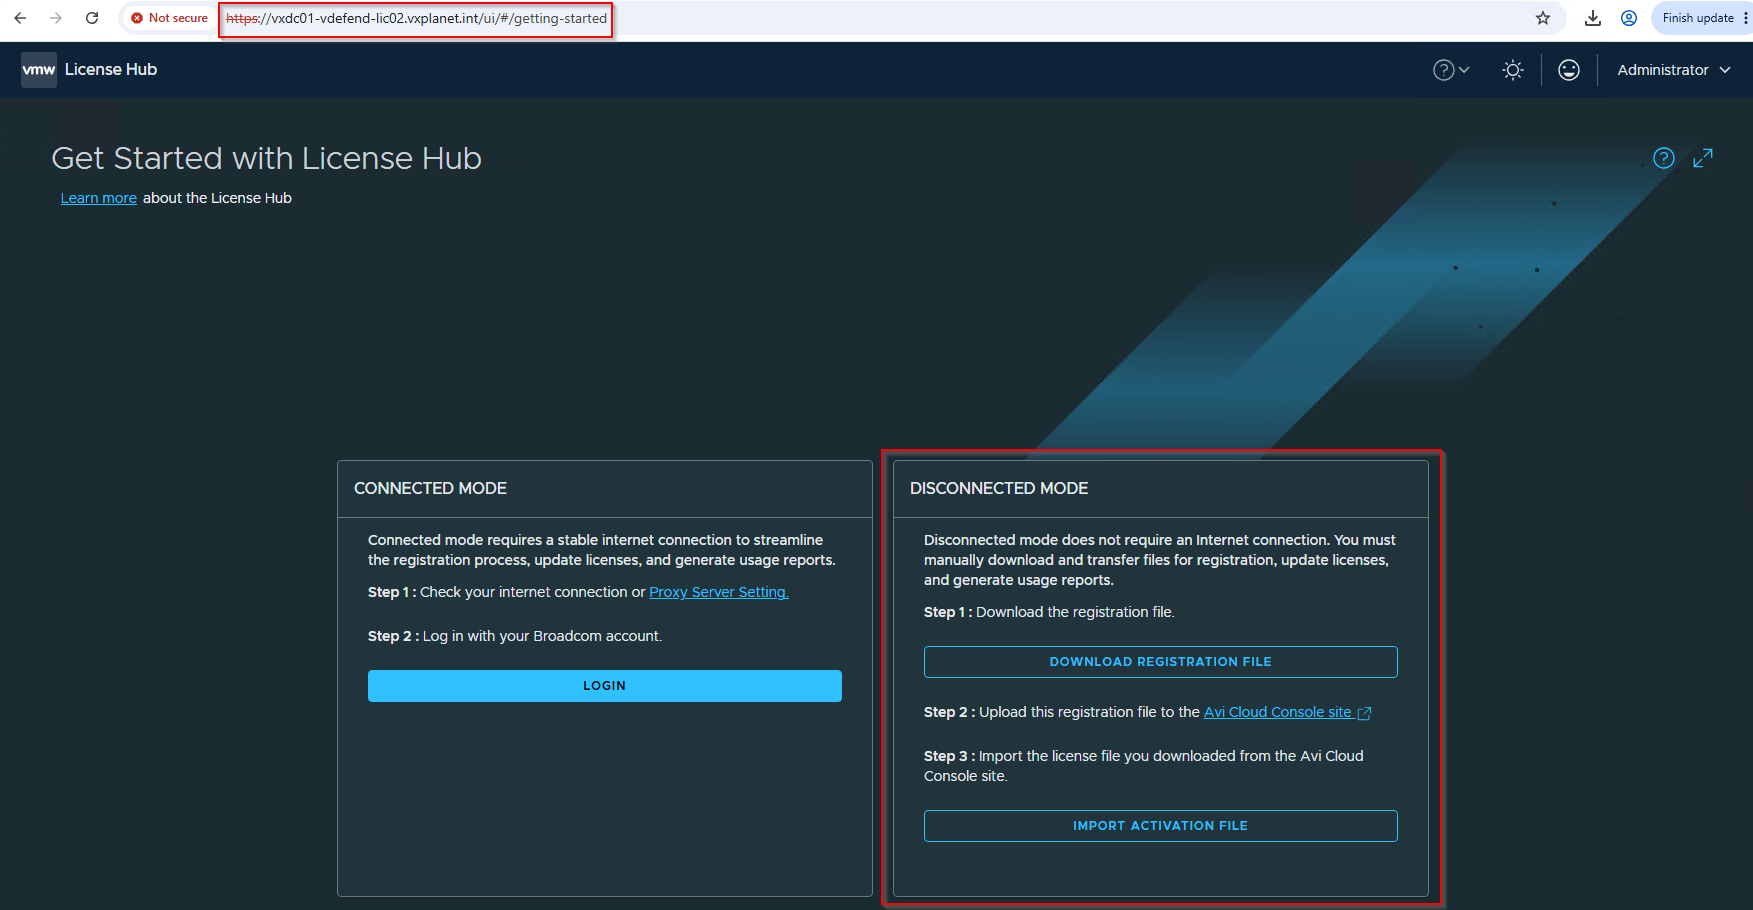
Task: Click the IMPORT ACTIVATION FILE button
Action: (x=1161, y=826)
